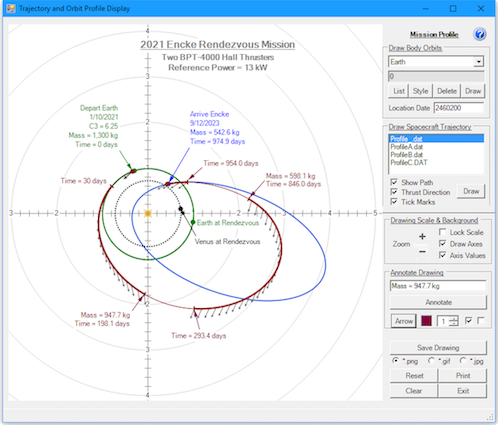Viewport: 498px width, 425px height.
Task: Select ProfileB.dat in the list
Action: (x=436, y=155)
